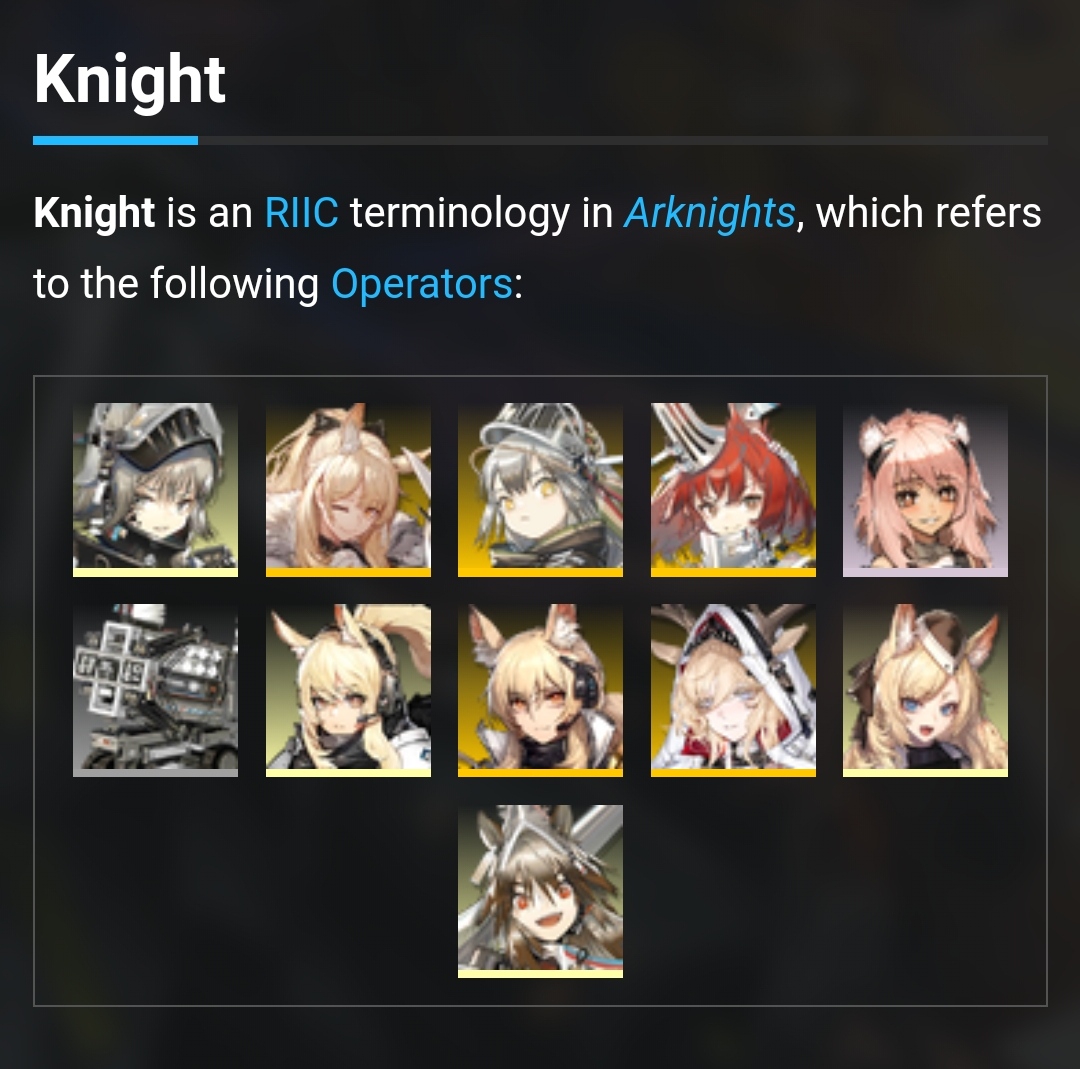This screenshot has height=1069, width=1080.
Task: Select silver-haired yellow-eyed knight with helmet
Action: tap(540, 490)
